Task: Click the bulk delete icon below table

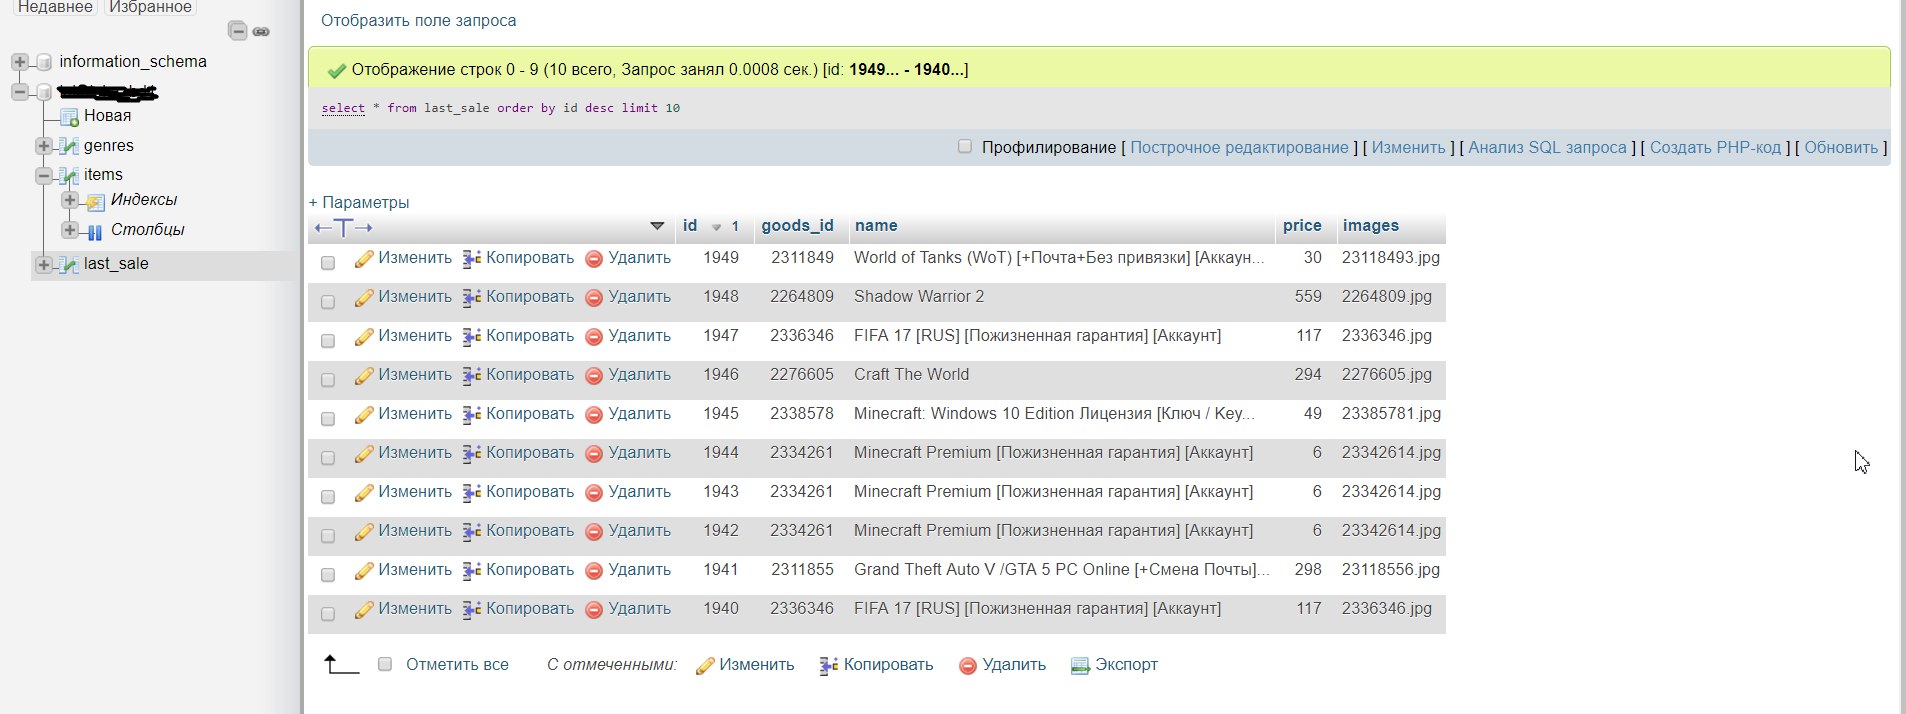Action: click(968, 666)
